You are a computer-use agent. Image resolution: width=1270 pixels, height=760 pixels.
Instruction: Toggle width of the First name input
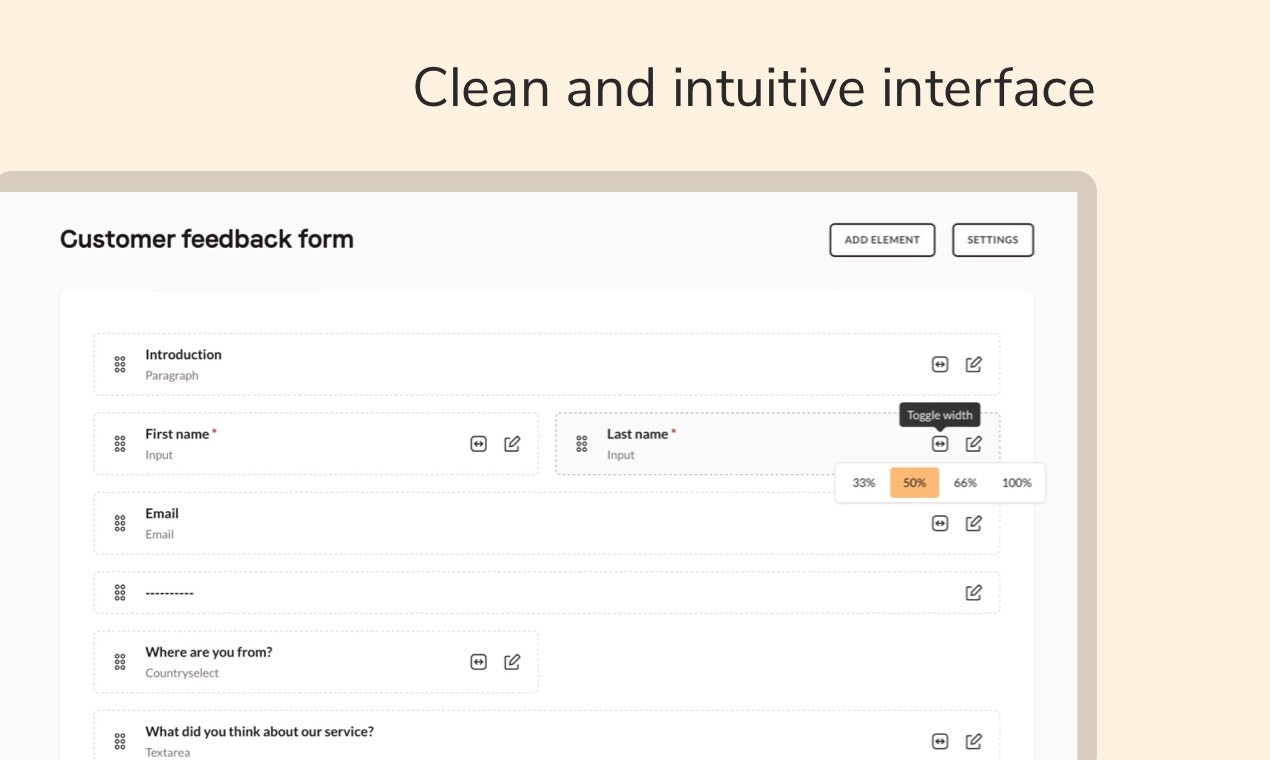pos(479,444)
